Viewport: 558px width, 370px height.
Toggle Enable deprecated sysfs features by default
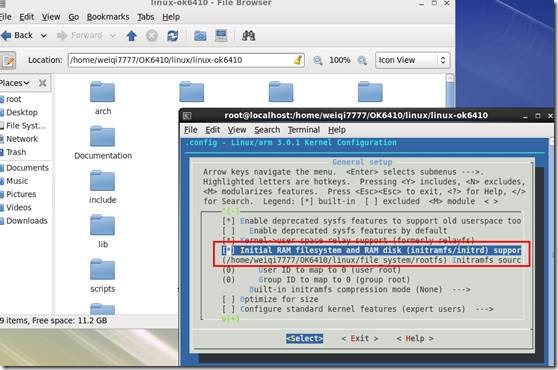tap(335, 231)
